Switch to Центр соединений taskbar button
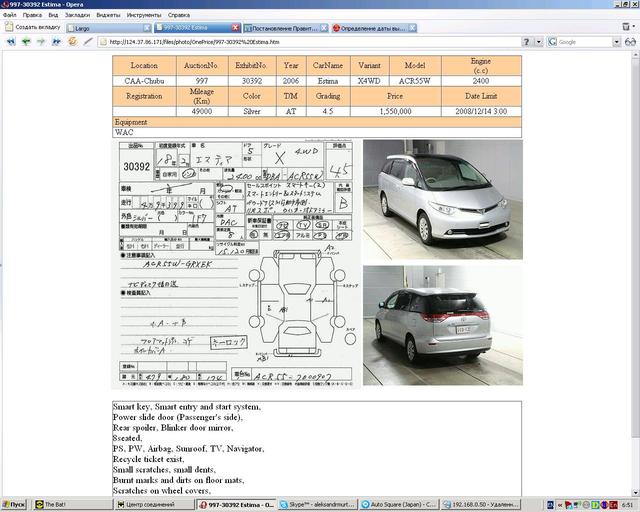Screen dimensions: 640x512 [154, 505]
